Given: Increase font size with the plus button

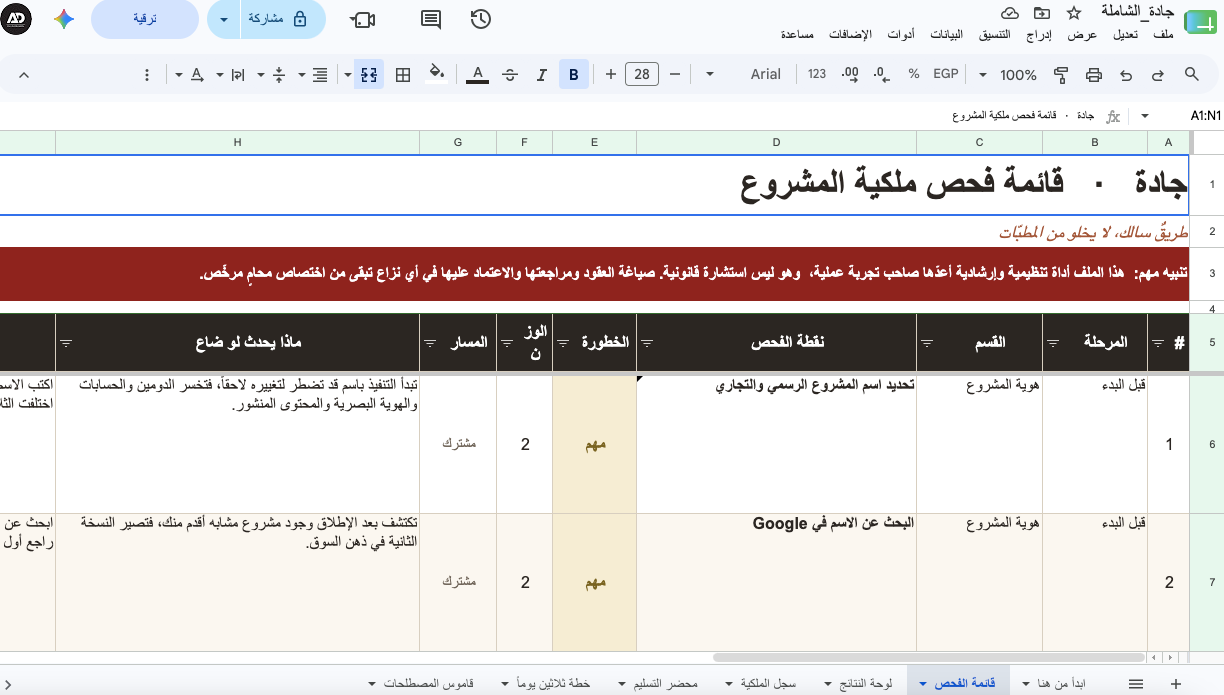Looking at the screenshot, I should point(610,74).
